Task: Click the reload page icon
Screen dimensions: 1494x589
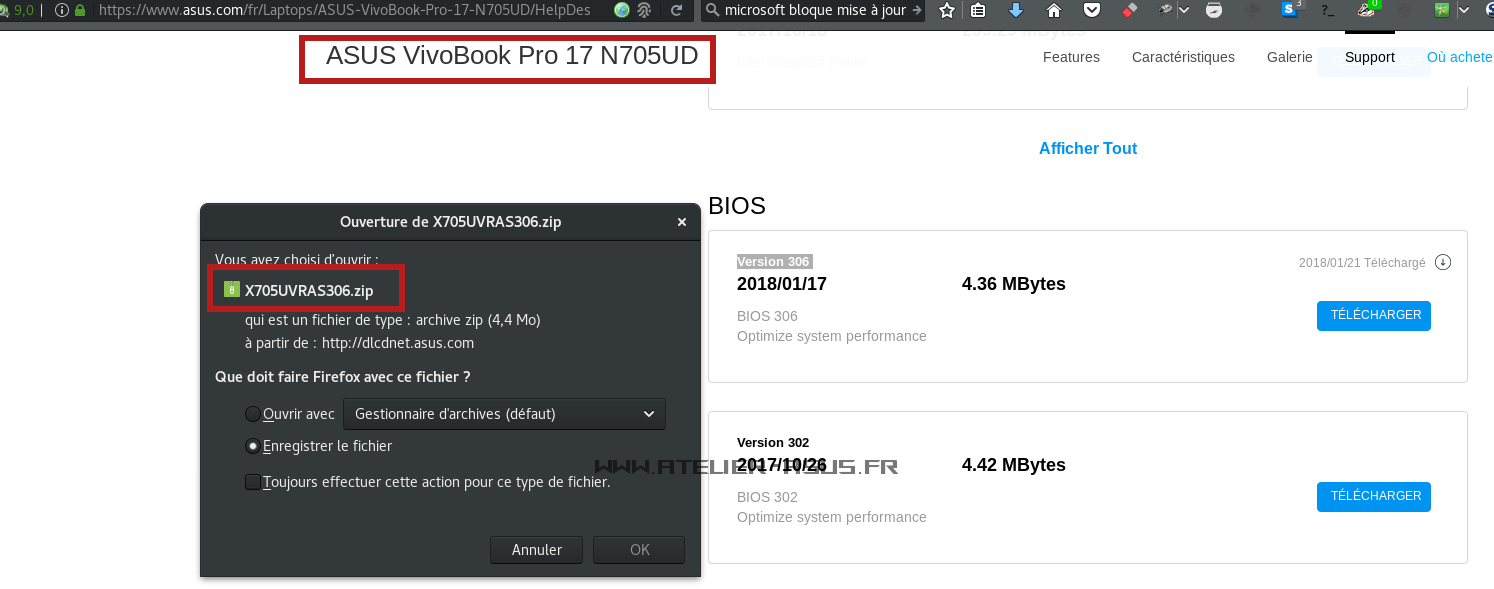Action: click(678, 12)
